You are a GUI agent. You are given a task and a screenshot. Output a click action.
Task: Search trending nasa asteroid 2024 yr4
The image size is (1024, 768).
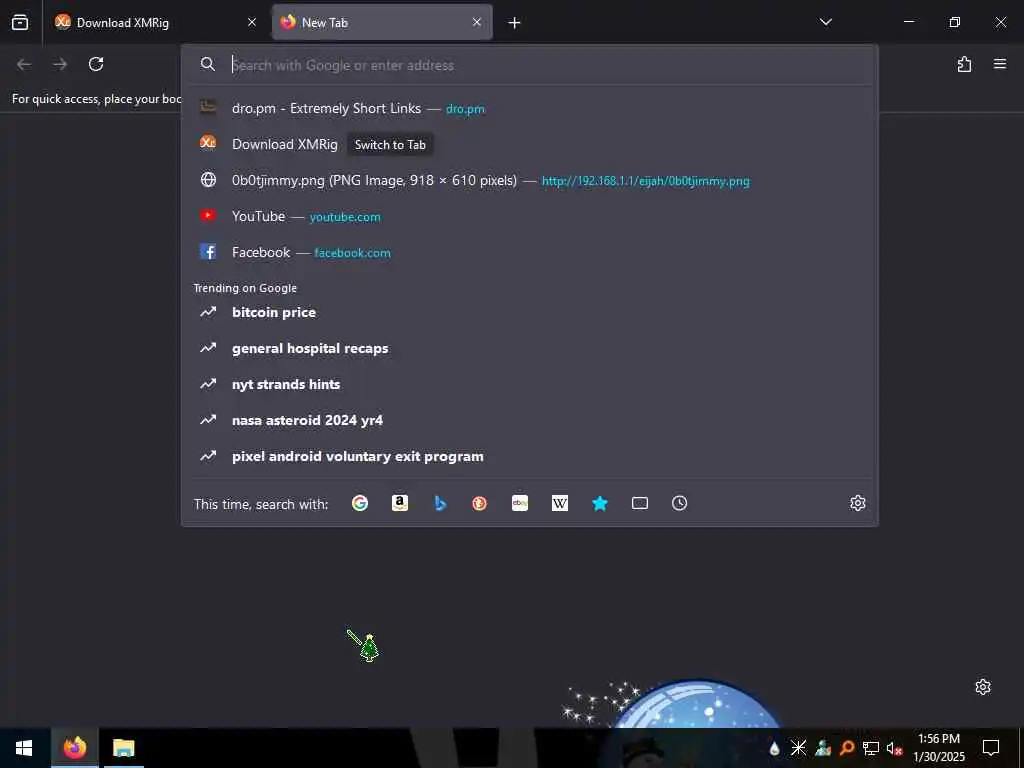(530, 420)
